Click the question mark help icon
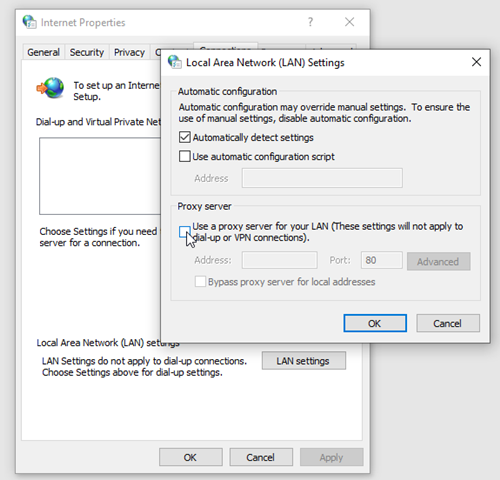This screenshot has width=500, height=480. click(x=310, y=22)
